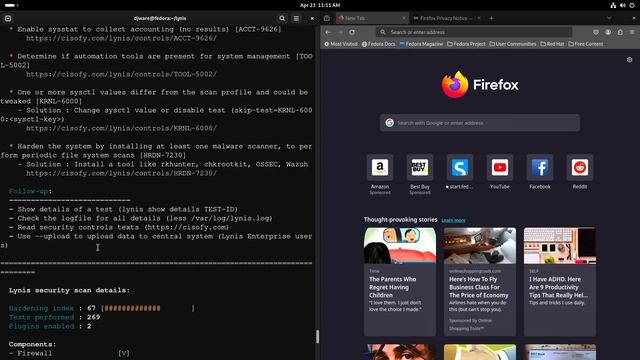Open the Reddit shortcut tile
The width and height of the screenshot is (640, 360).
click(x=580, y=167)
